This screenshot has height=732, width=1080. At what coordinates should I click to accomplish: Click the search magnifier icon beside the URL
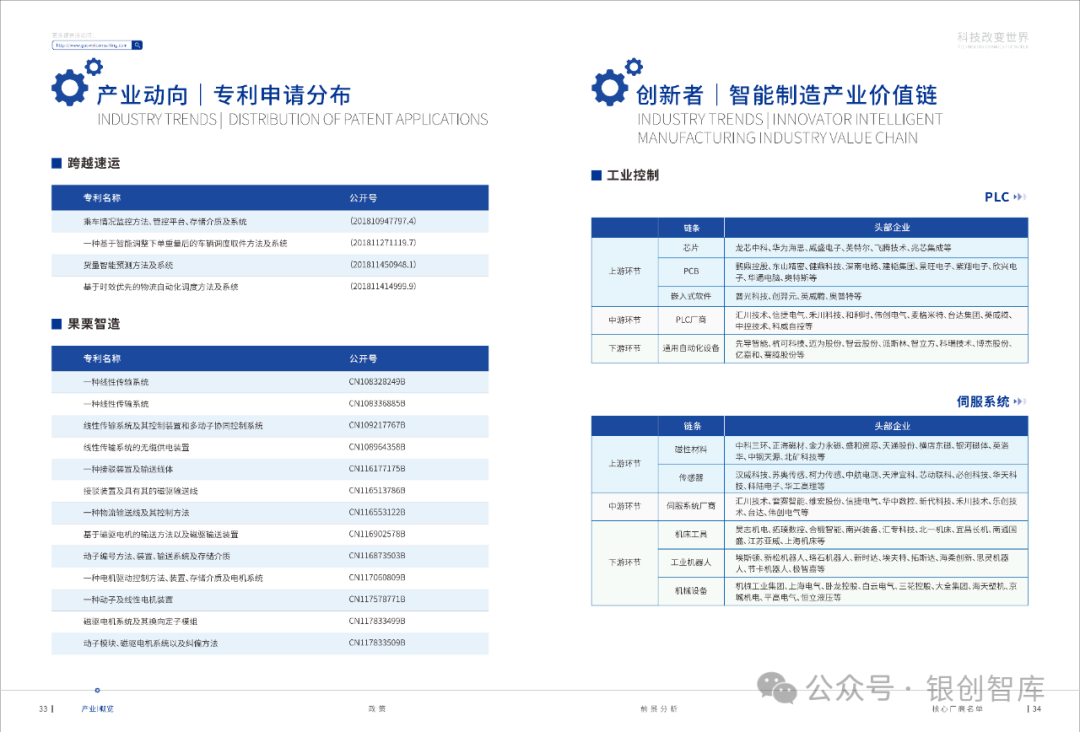[137, 45]
